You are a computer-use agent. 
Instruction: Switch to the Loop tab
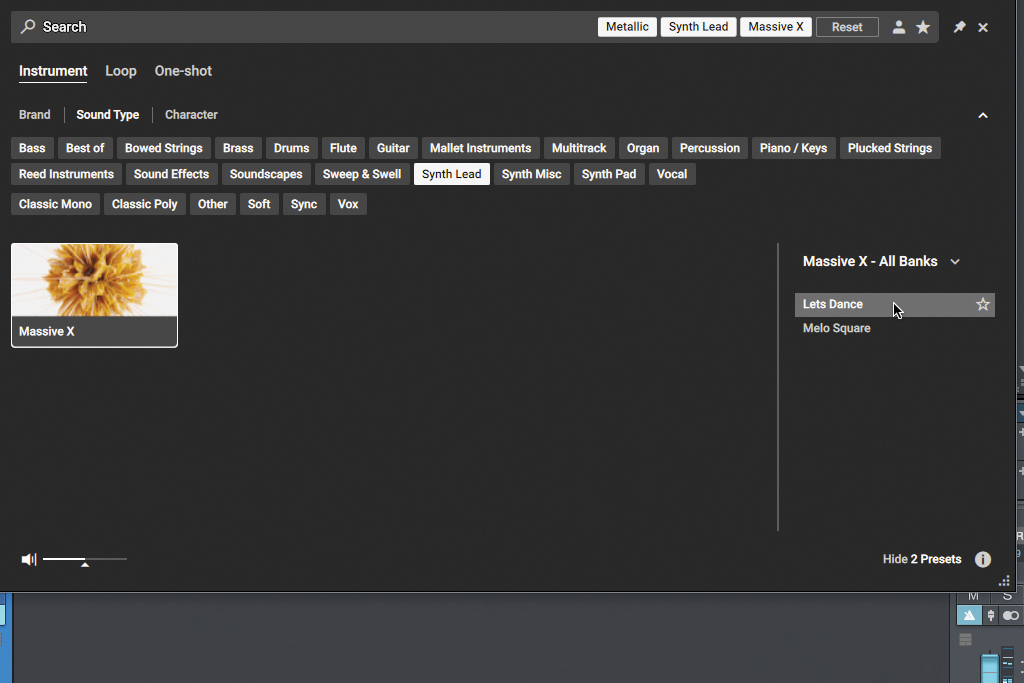[121, 71]
